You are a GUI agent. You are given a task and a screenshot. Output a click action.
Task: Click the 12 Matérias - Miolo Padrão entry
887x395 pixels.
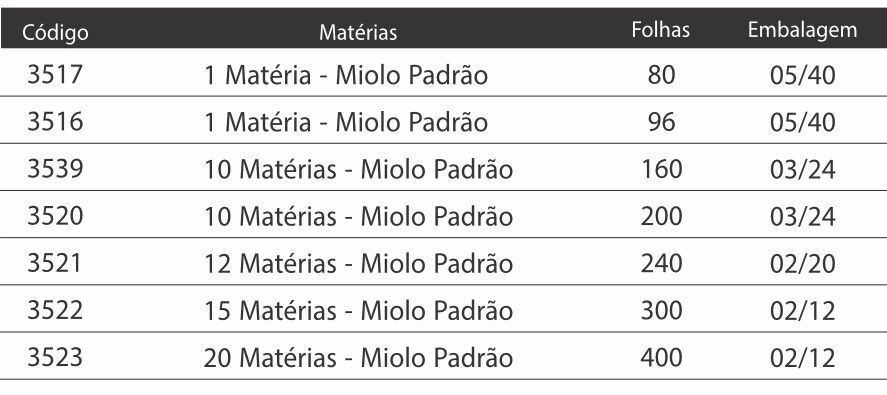click(x=358, y=264)
